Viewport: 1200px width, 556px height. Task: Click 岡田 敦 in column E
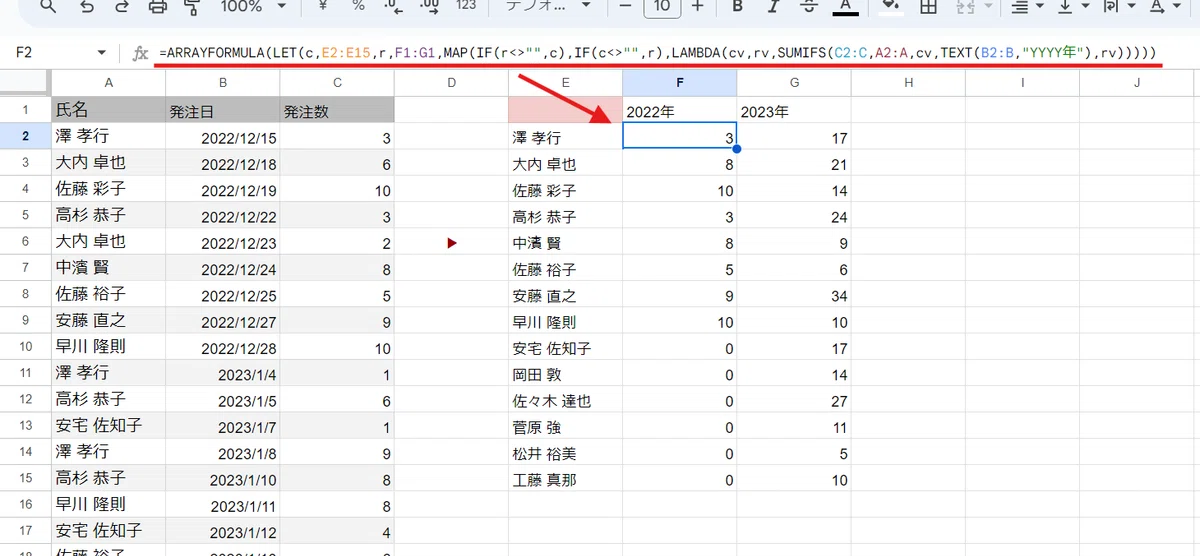point(565,375)
